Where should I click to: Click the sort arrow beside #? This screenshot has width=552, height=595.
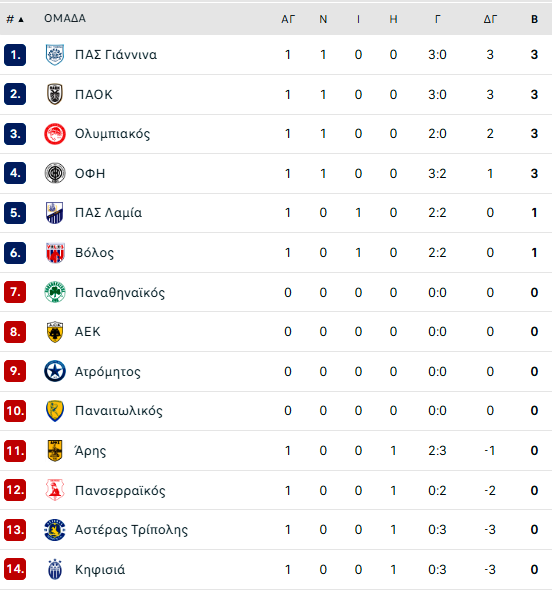21,19
